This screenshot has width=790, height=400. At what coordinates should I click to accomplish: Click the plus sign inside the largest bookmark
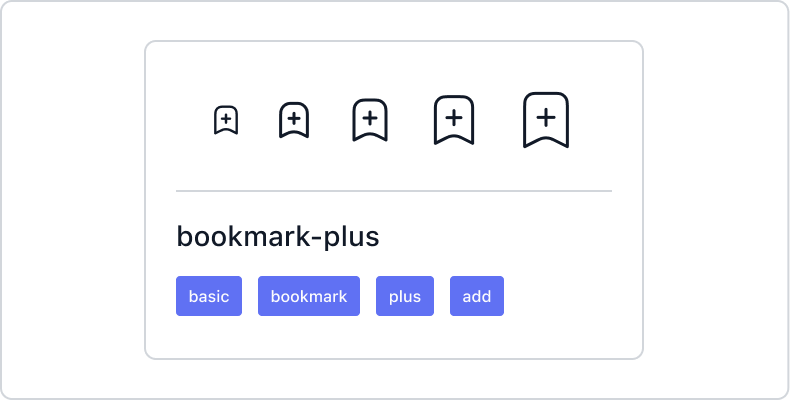[x=546, y=117]
